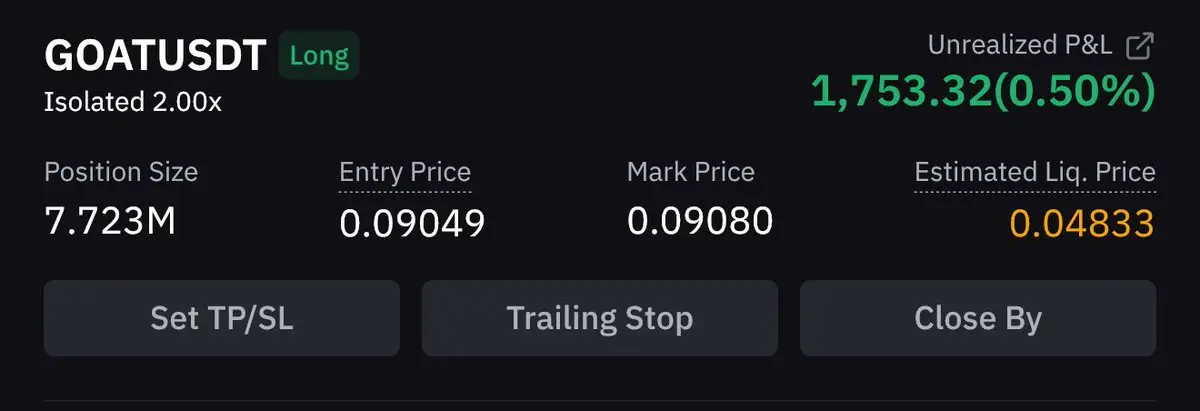
Task: Click the 1,753.32(0.50%) profit value
Action: pyautogui.click(x=983, y=92)
